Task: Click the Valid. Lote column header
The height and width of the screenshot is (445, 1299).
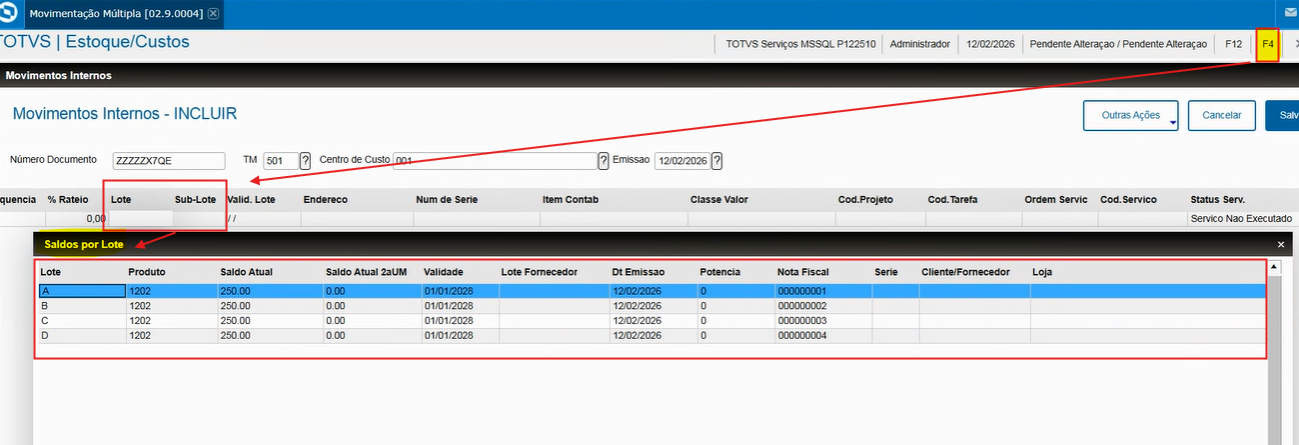Action: click(x=251, y=200)
